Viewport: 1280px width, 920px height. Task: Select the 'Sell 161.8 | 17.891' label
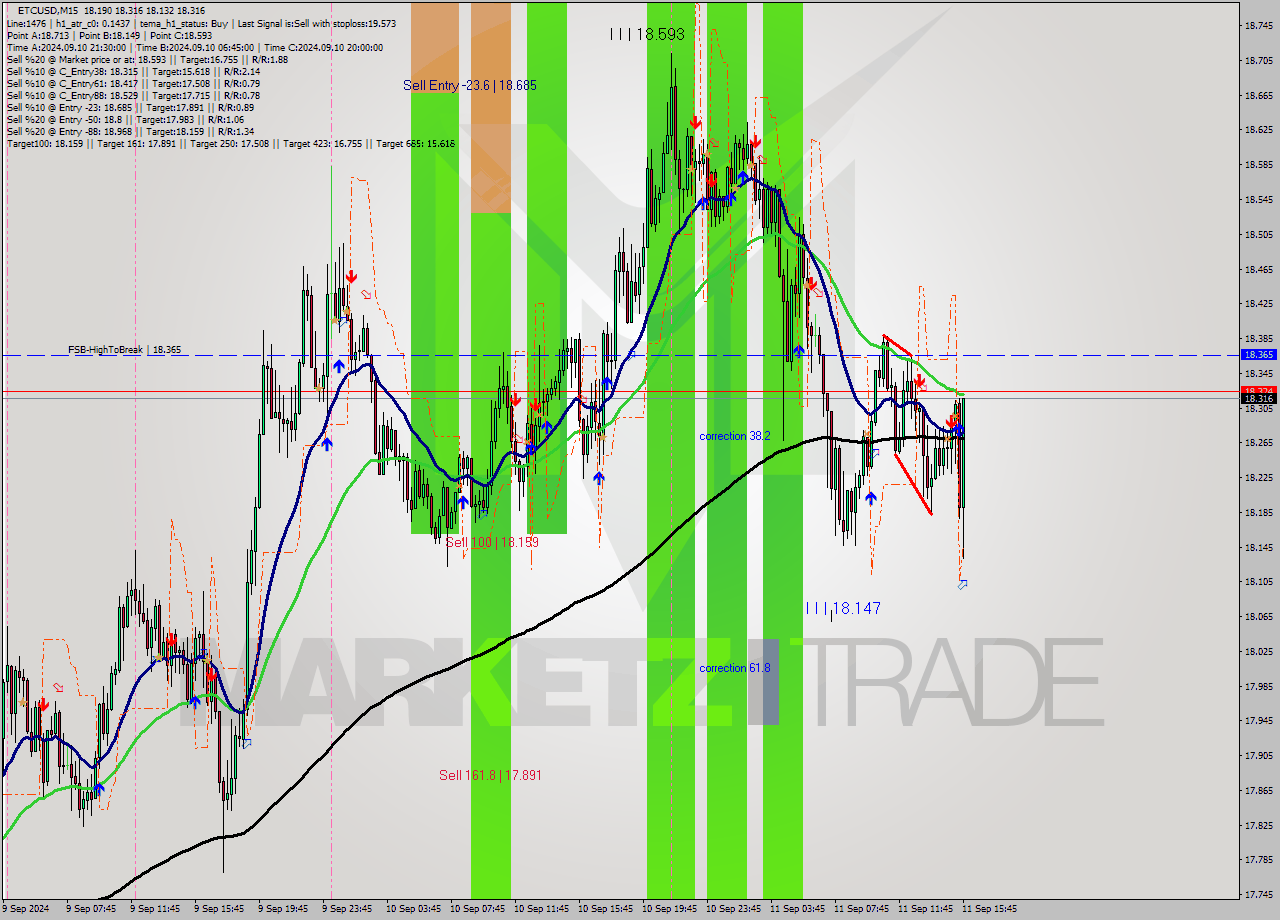click(490, 775)
